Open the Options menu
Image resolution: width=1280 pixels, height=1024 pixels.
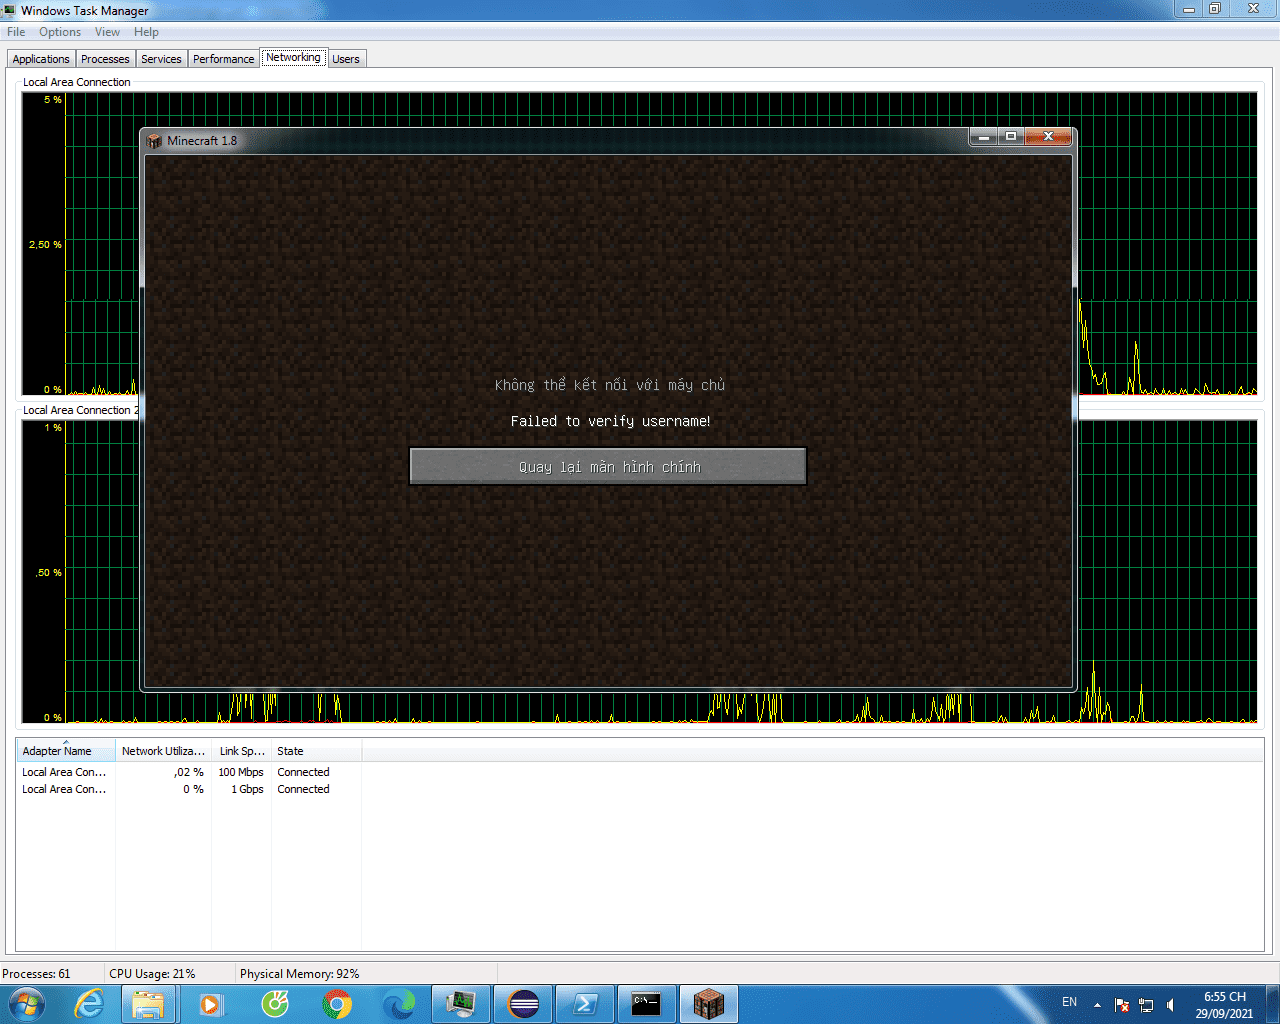(x=60, y=32)
